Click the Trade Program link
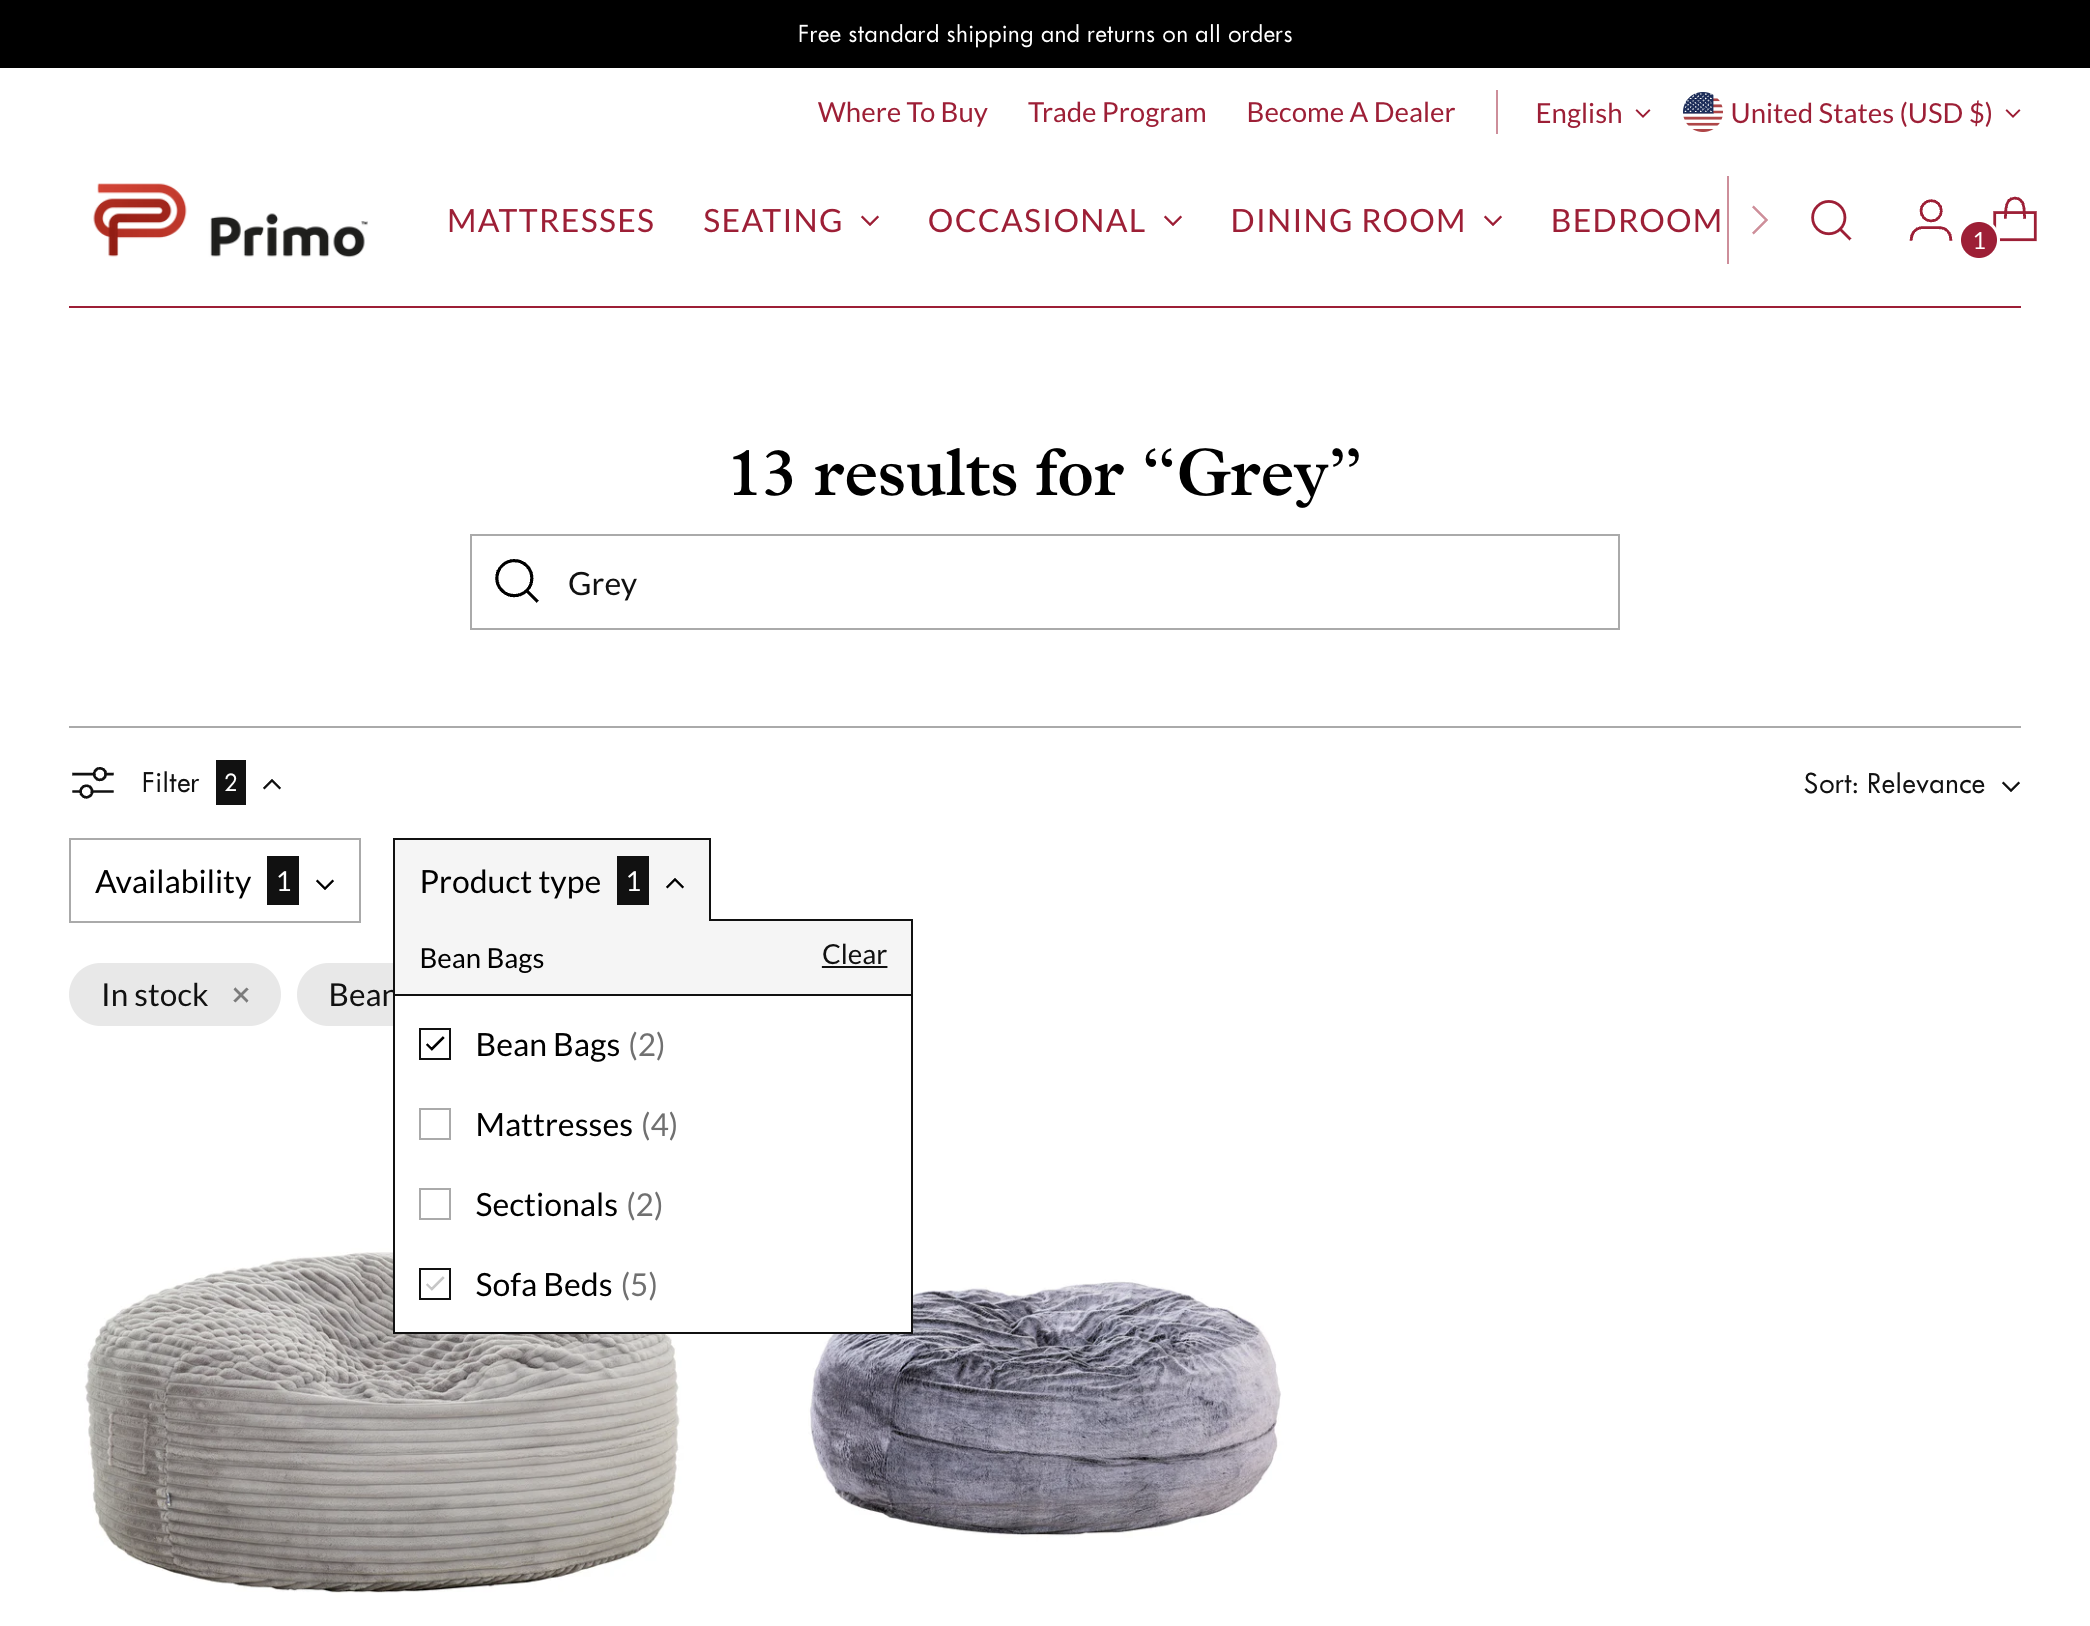The image size is (2090, 1626). (1117, 112)
